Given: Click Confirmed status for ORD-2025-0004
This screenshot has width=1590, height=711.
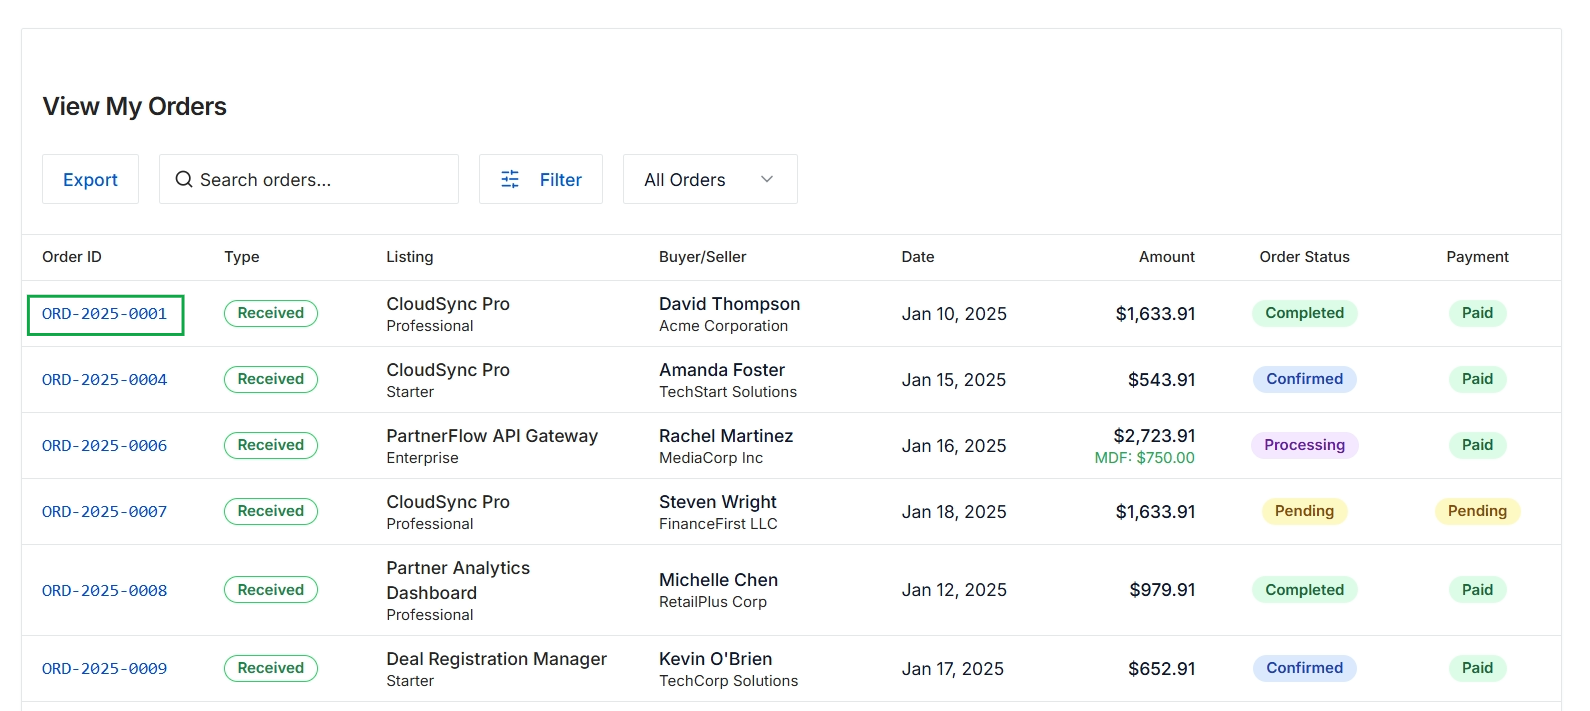Looking at the screenshot, I should point(1305,379).
